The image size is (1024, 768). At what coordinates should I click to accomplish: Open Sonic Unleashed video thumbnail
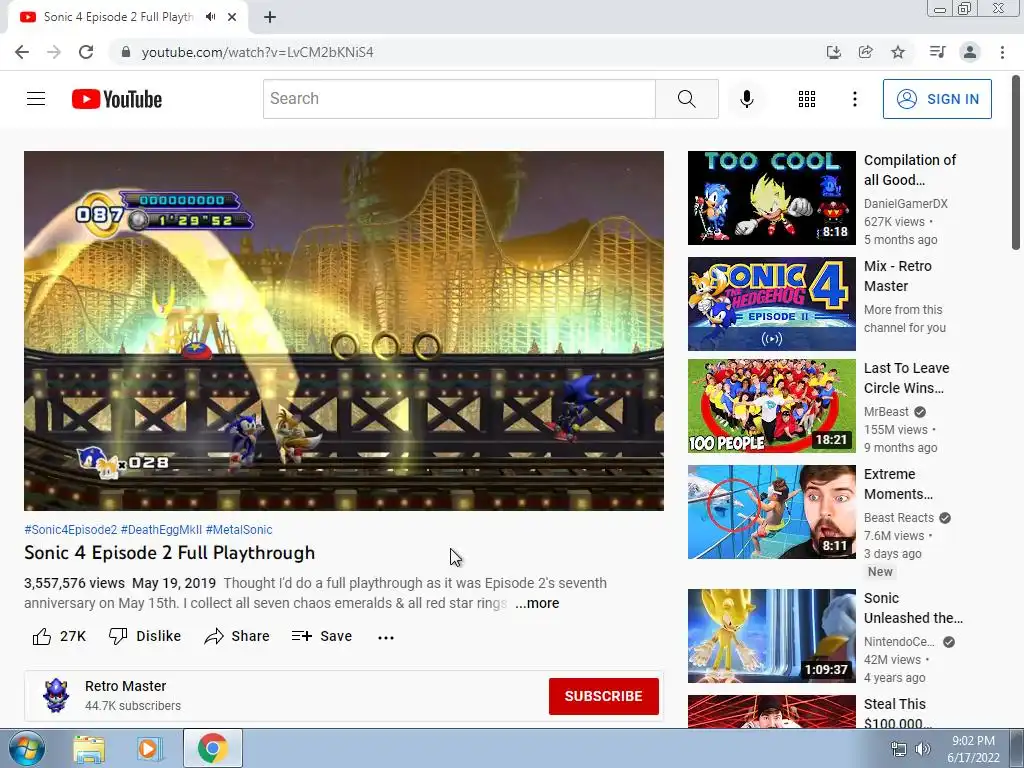[x=771, y=636]
